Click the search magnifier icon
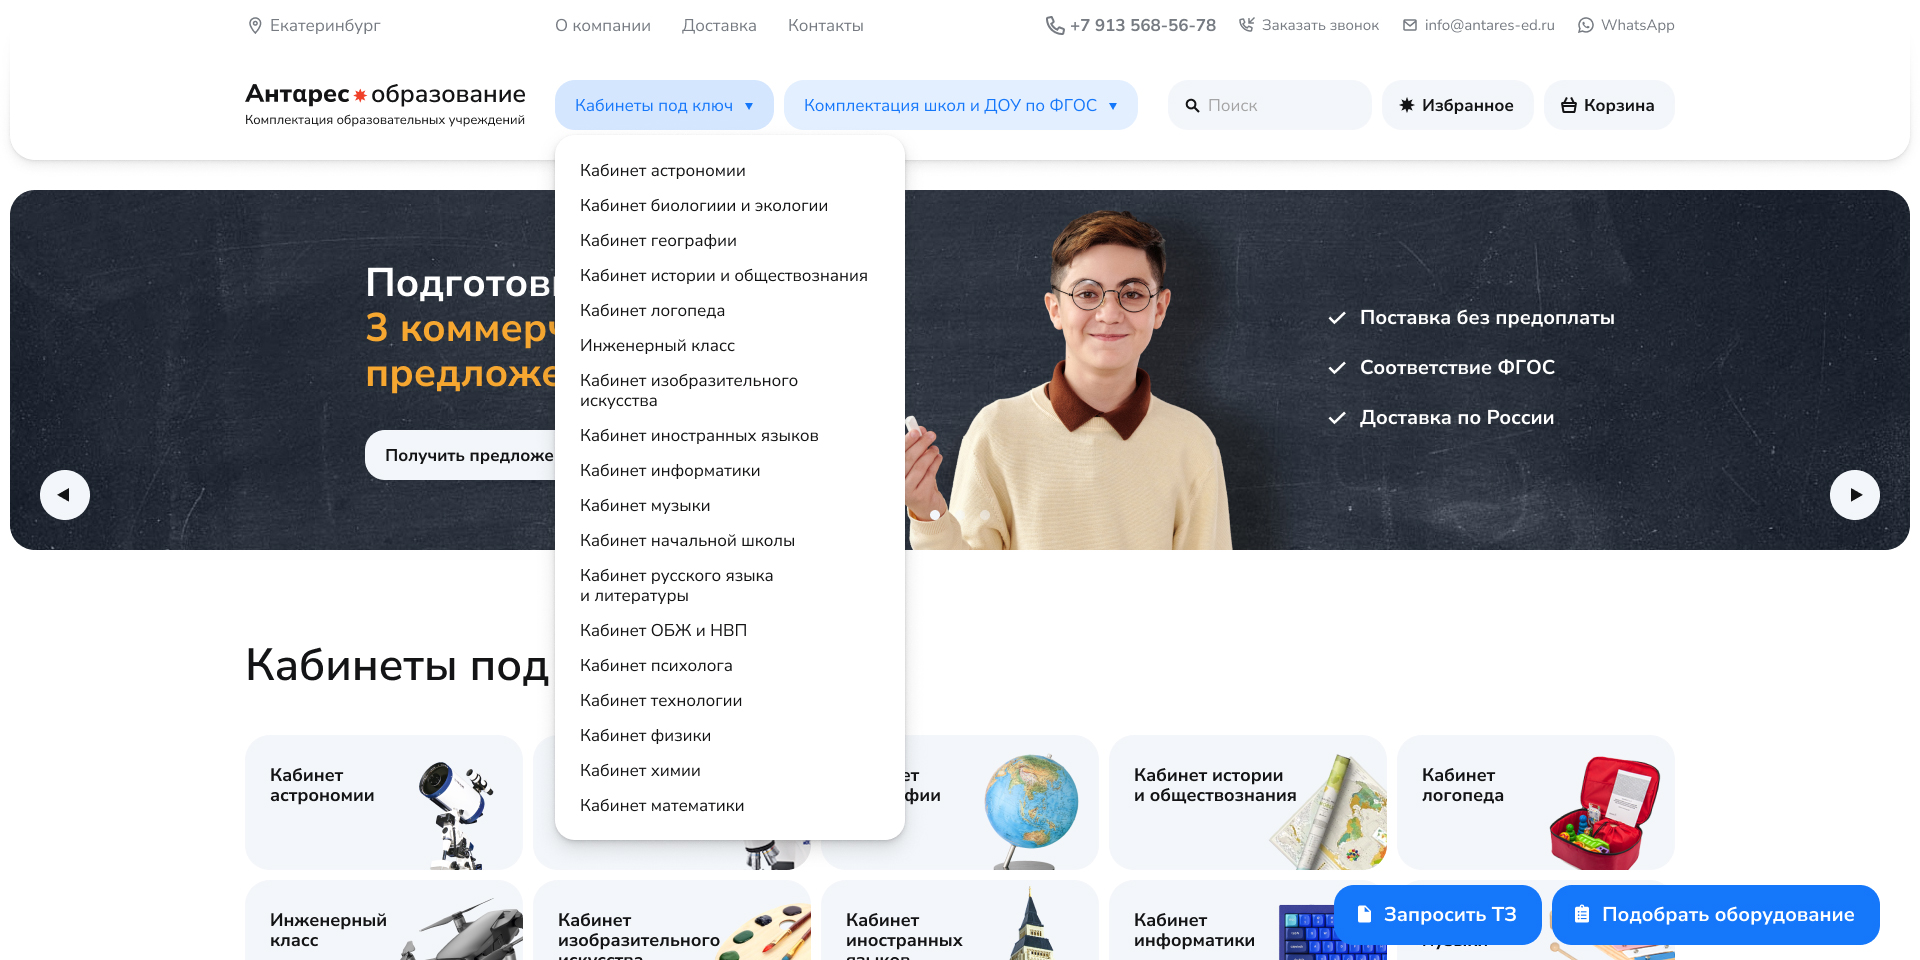The width and height of the screenshot is (1920, 960). pyautogui.click(x=1192, y=105)
